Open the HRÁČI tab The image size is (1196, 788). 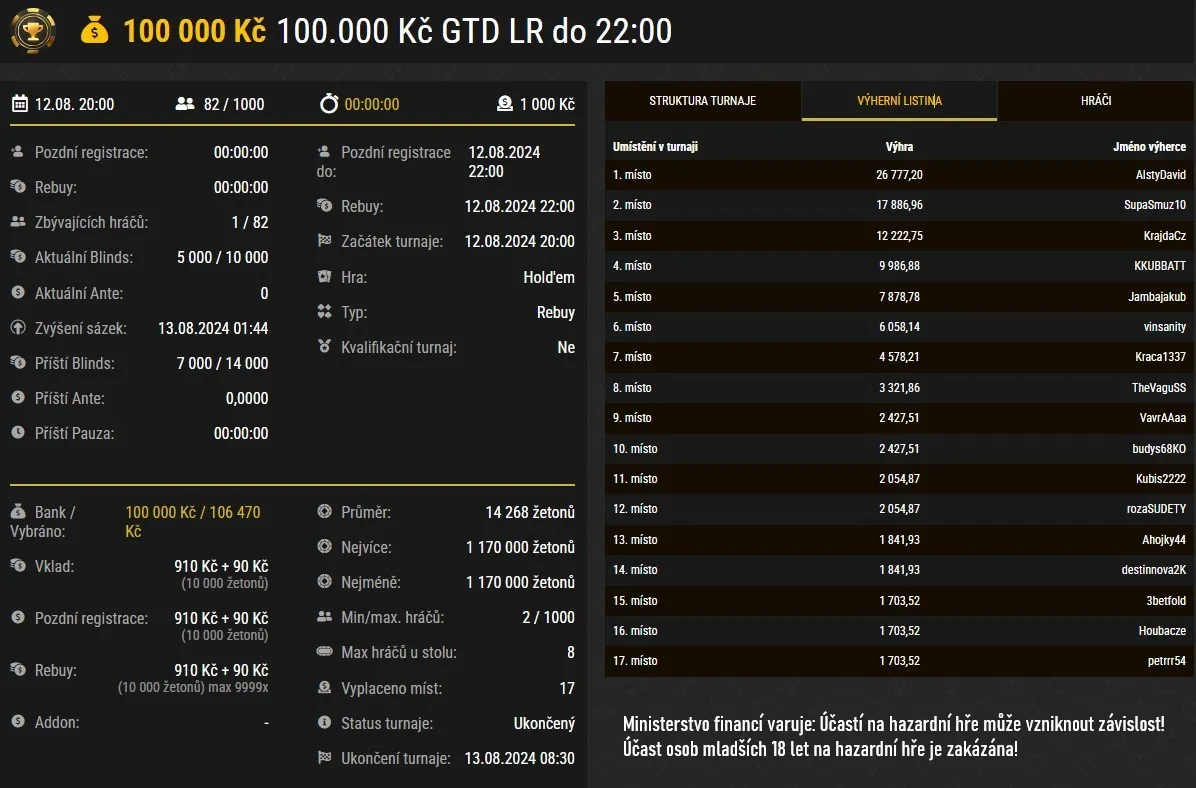[x=1096, y=100]
